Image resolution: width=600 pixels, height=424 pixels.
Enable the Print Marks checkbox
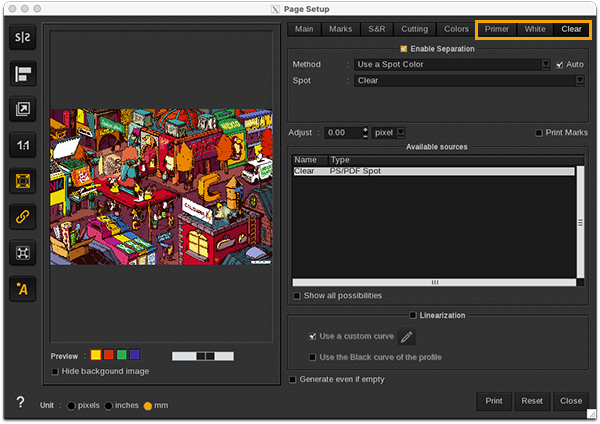click(x=539, y=132)
